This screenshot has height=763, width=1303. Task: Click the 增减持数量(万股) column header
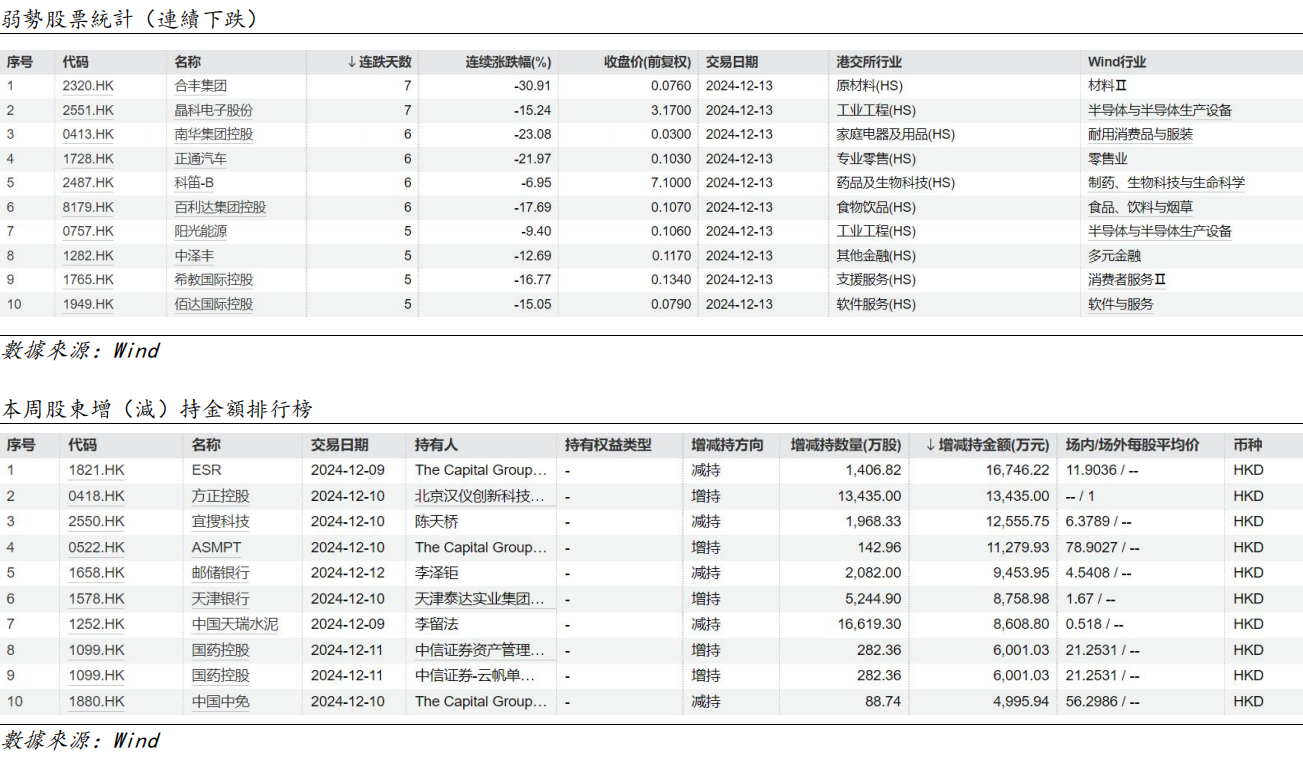[845, 445]
